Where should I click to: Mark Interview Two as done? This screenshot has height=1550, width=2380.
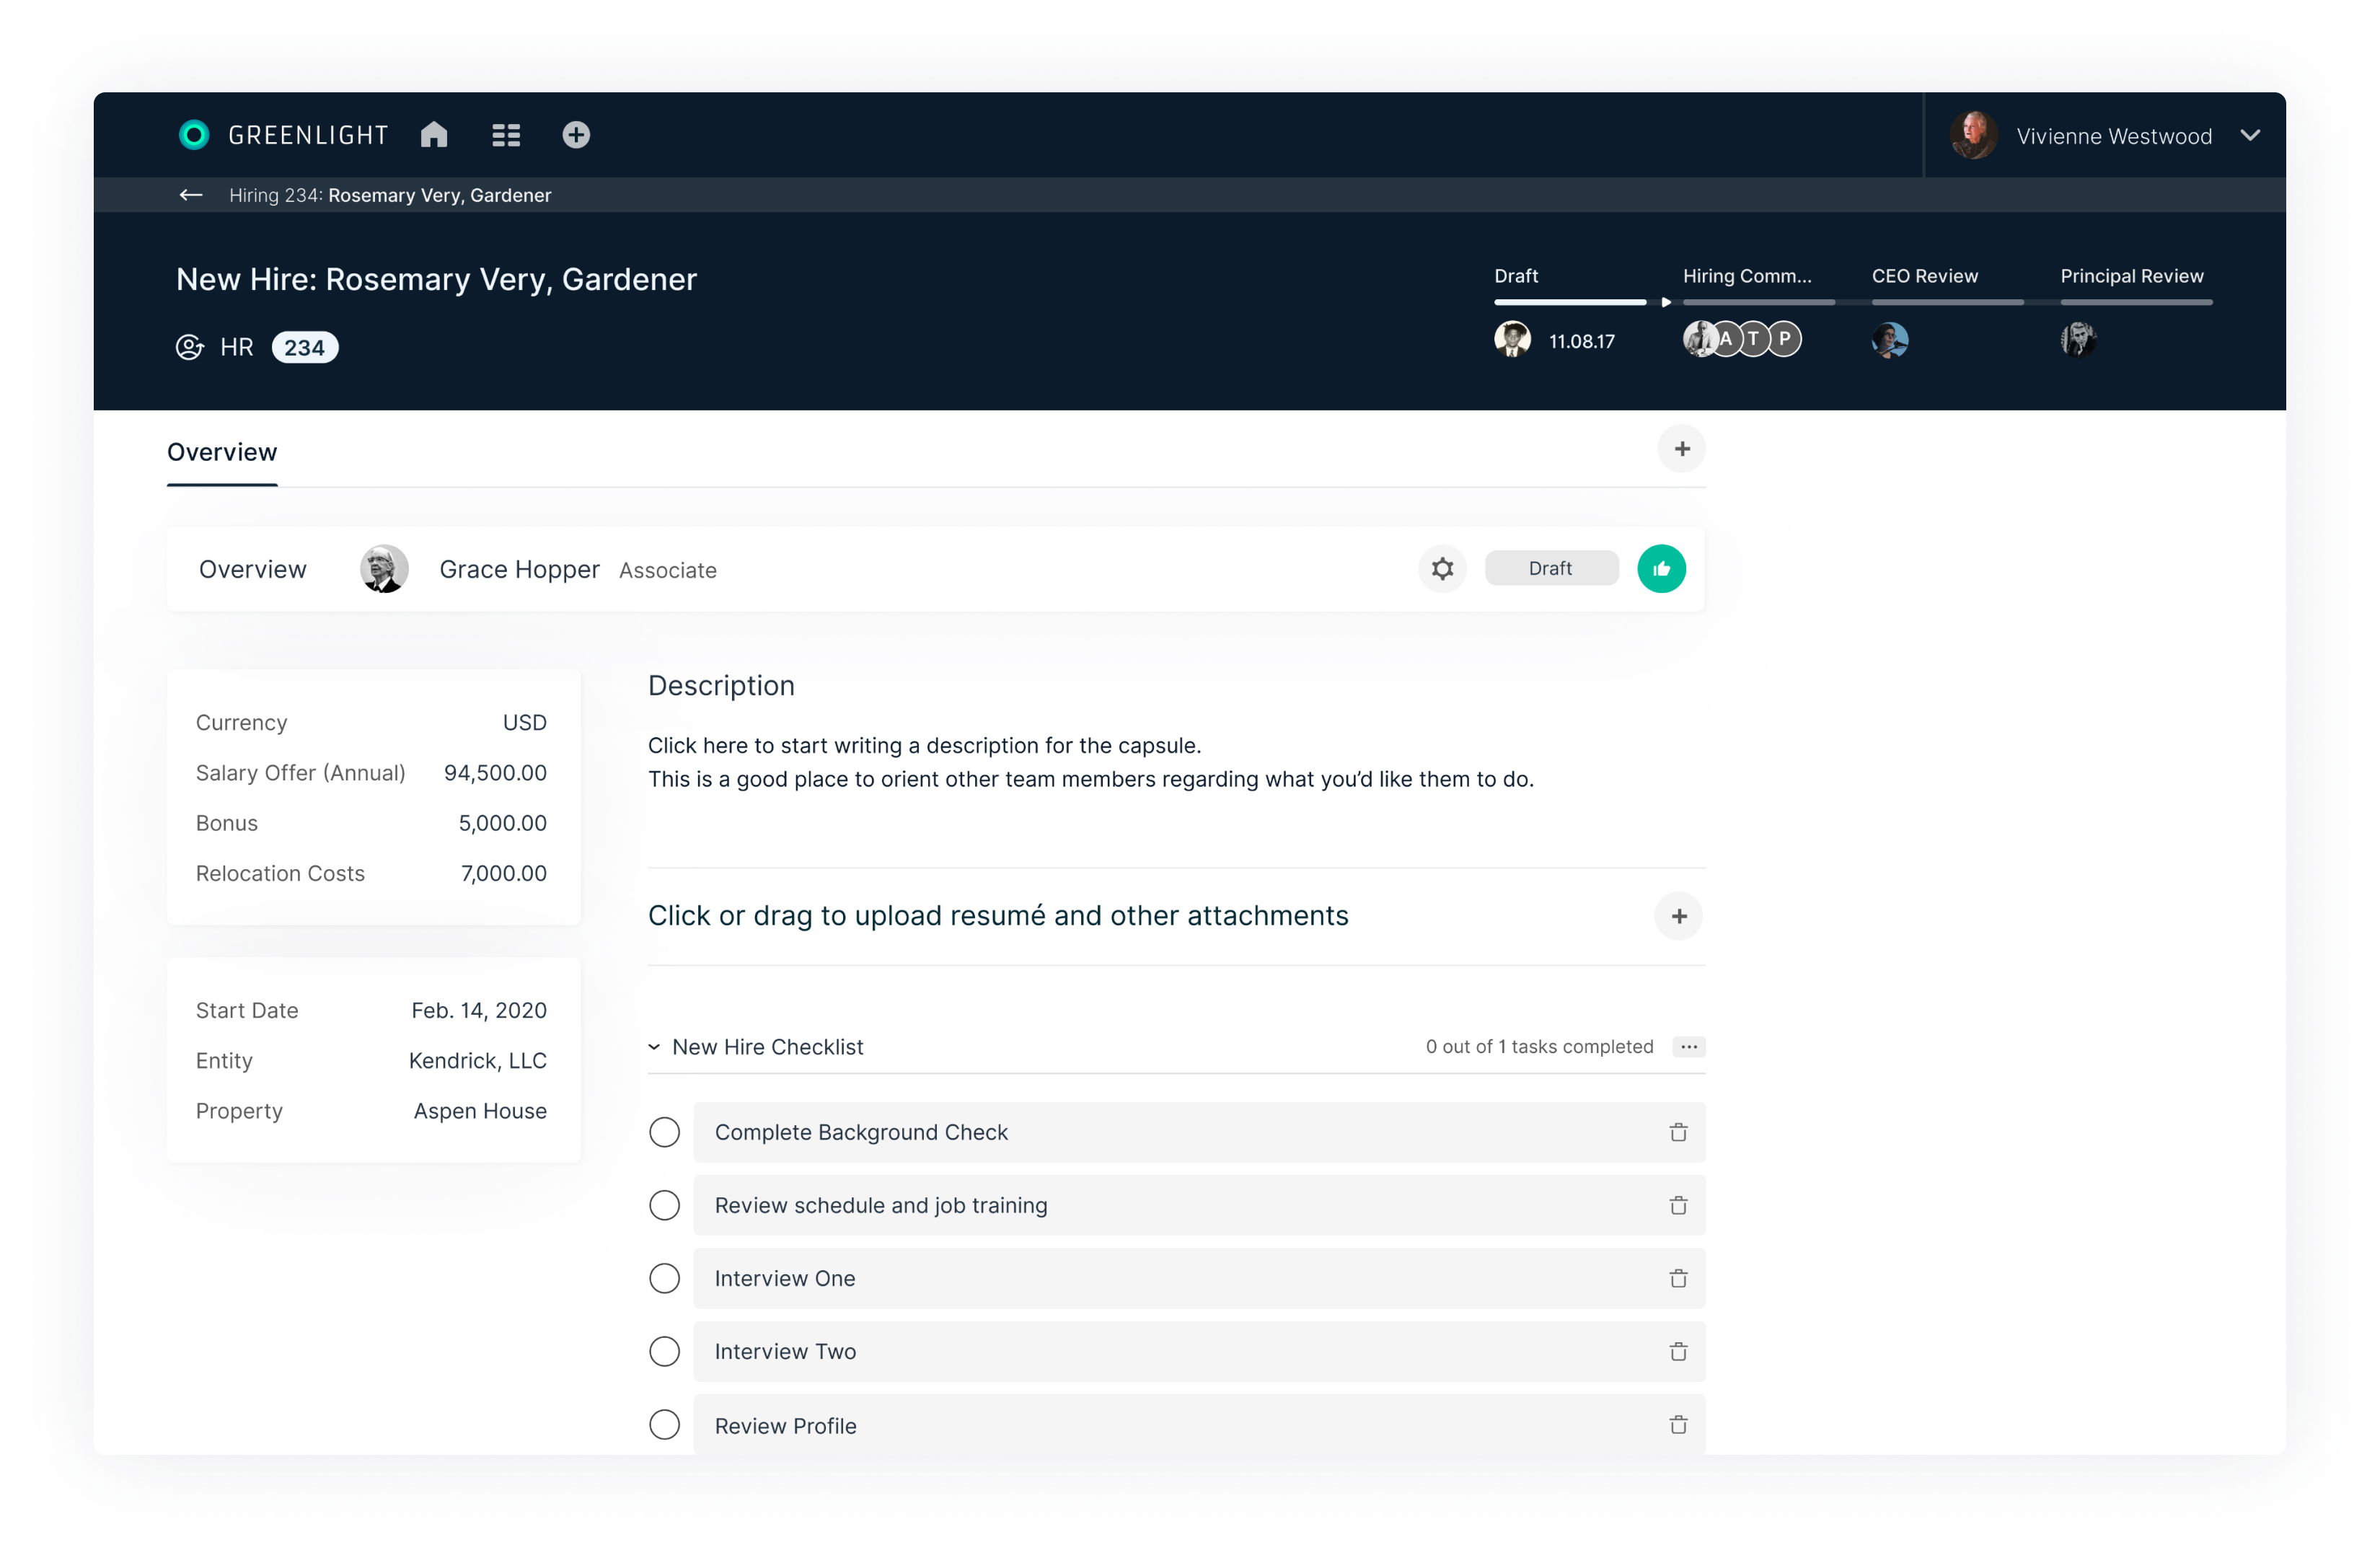click(x=664, y=1351)
